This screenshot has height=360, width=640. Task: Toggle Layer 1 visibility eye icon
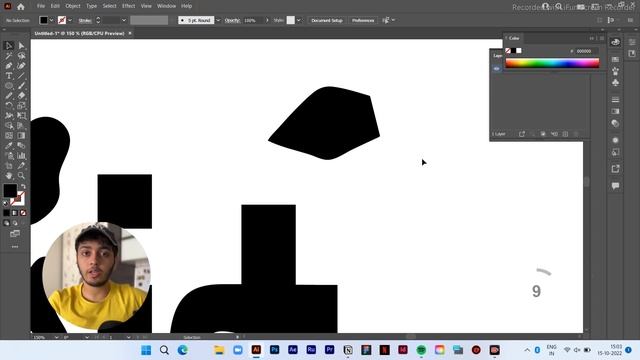click(x=496, y=69)
